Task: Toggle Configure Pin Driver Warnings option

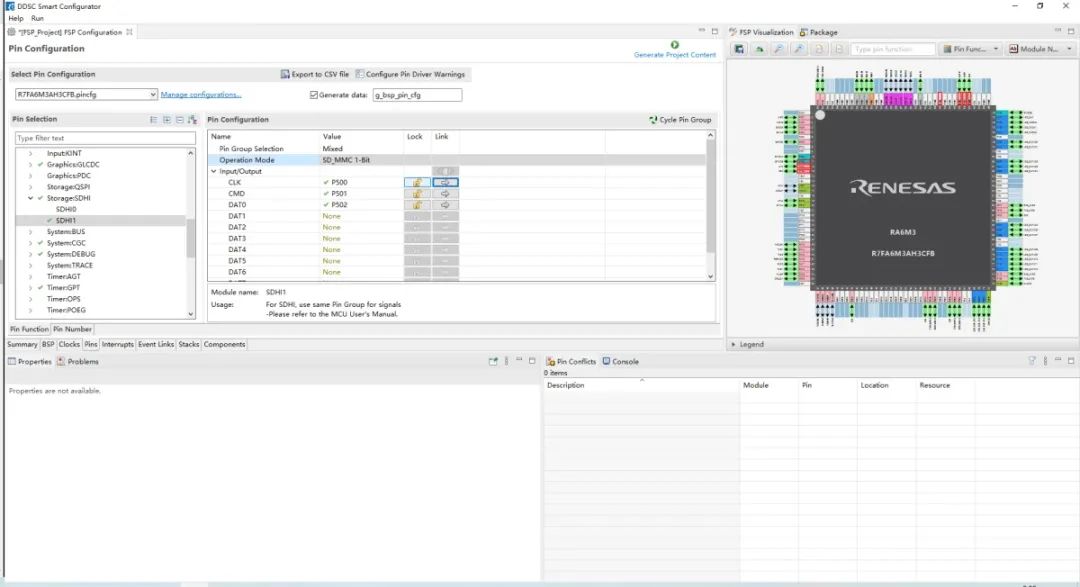Action: (410, 74)
